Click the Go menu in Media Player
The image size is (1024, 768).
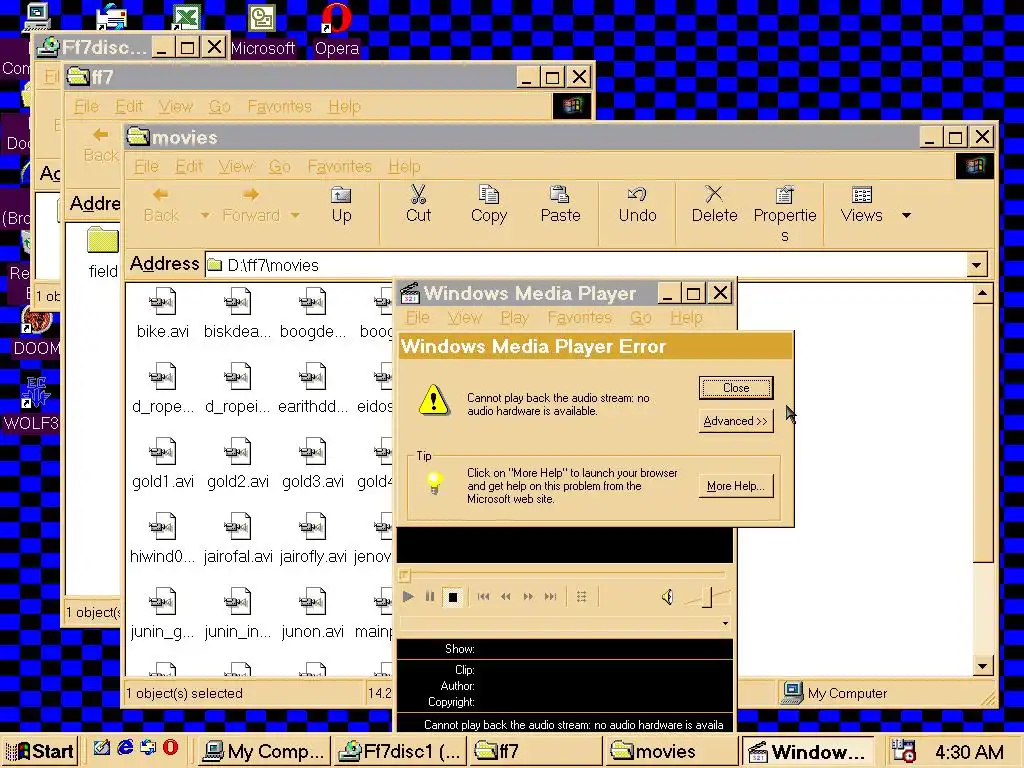coord(641,317)
